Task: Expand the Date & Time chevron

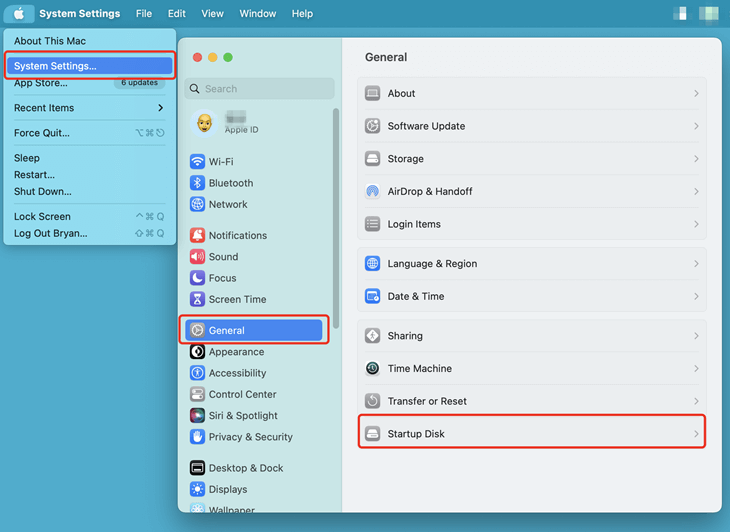Action: pos(696,296)
